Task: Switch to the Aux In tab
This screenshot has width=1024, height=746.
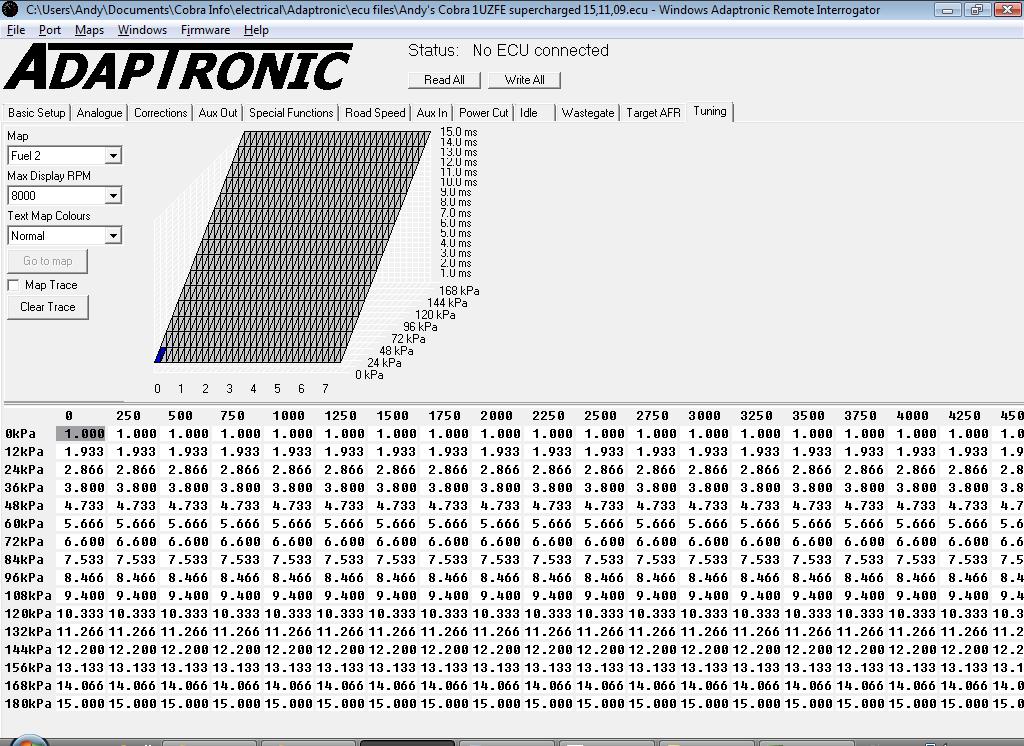Action: click(432, 112)
